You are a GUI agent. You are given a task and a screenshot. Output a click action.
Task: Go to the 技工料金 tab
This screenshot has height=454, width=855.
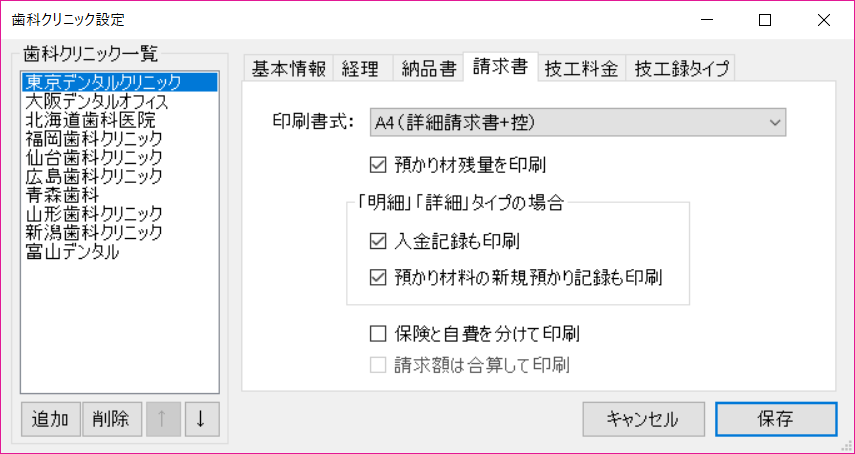(x=582, y=68)
